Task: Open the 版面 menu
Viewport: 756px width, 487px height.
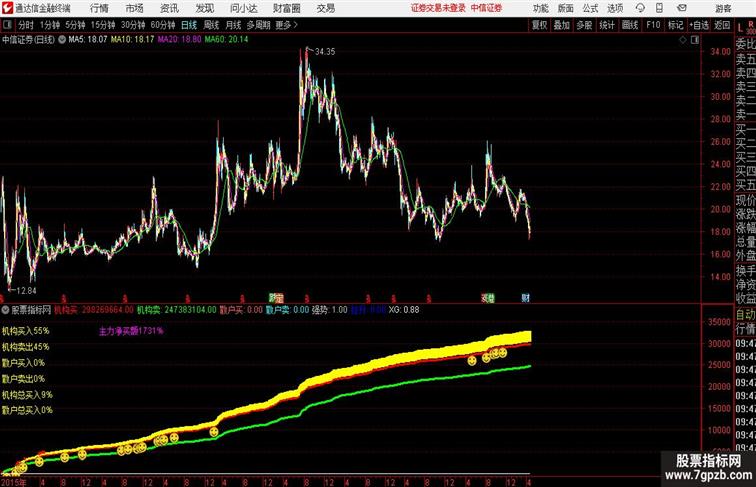Action: coord(565,8)
